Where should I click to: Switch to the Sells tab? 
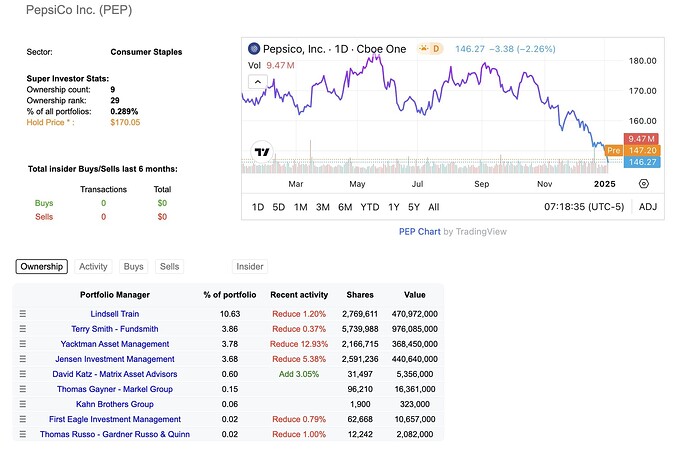(169, 266)
